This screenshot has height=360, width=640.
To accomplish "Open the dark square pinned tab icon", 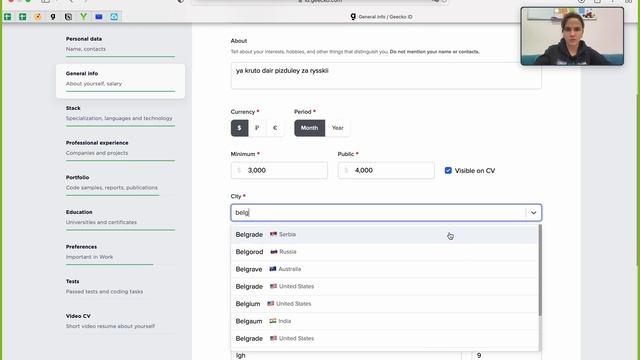I will click(x=68, y=17).
